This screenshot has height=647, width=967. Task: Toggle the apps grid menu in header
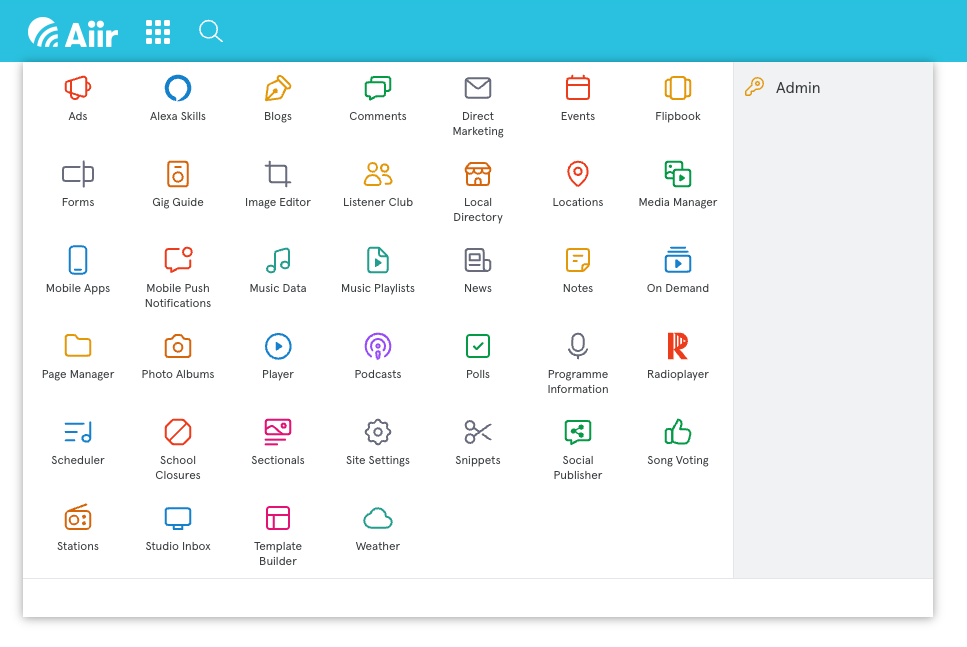[x=158, y=32]
